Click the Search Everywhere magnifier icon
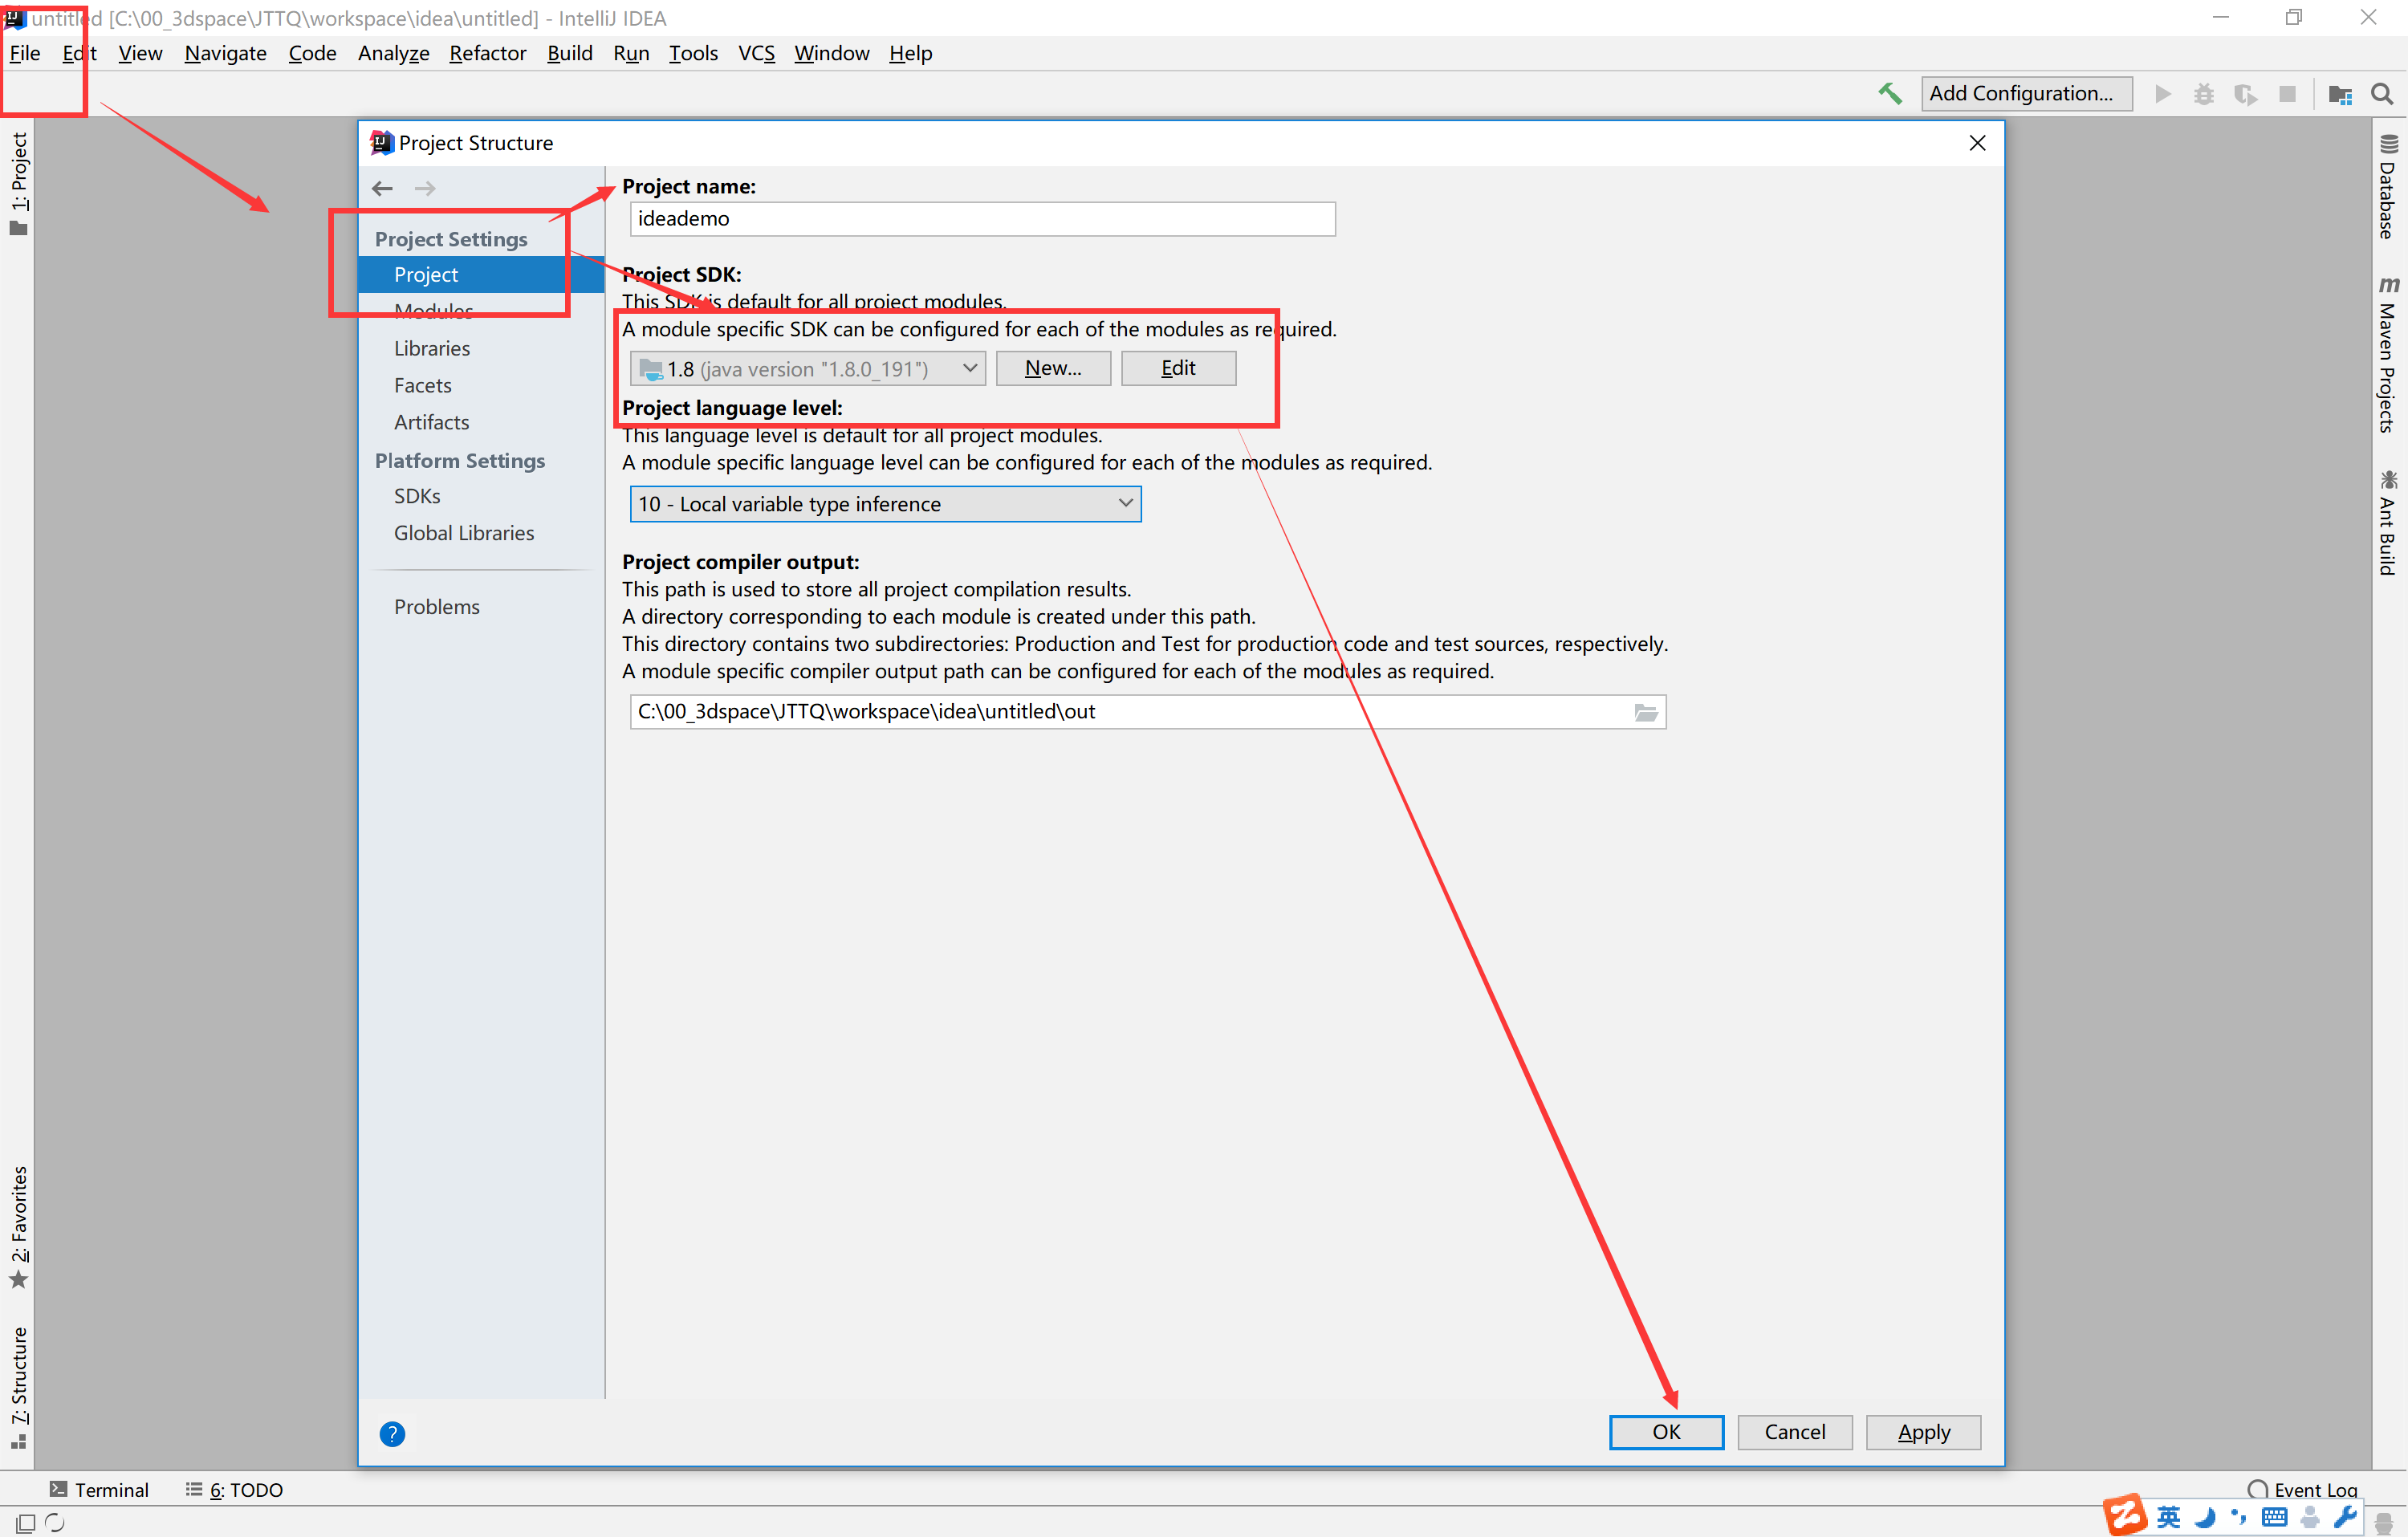Screen dimensions: 2408x1537 coord(2381,94)
